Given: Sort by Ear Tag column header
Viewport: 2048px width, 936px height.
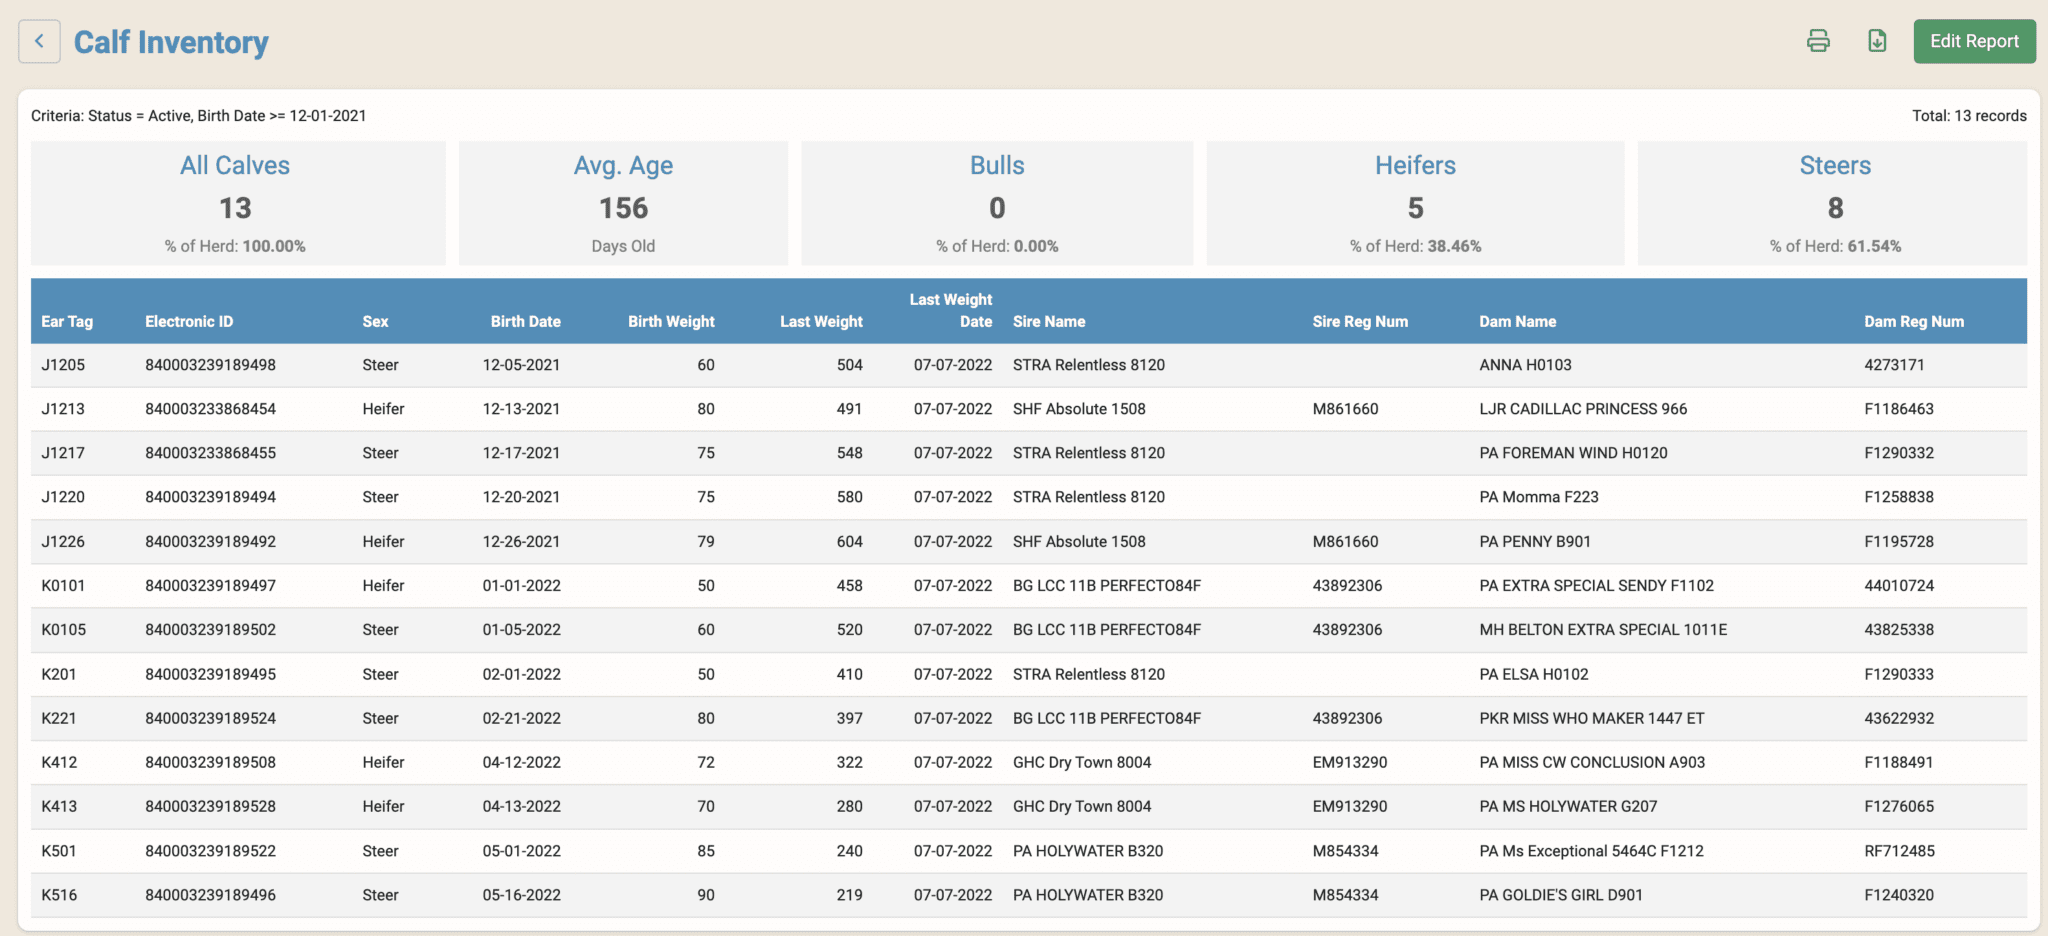Looking at the screenshot, I should pos(67,321).
